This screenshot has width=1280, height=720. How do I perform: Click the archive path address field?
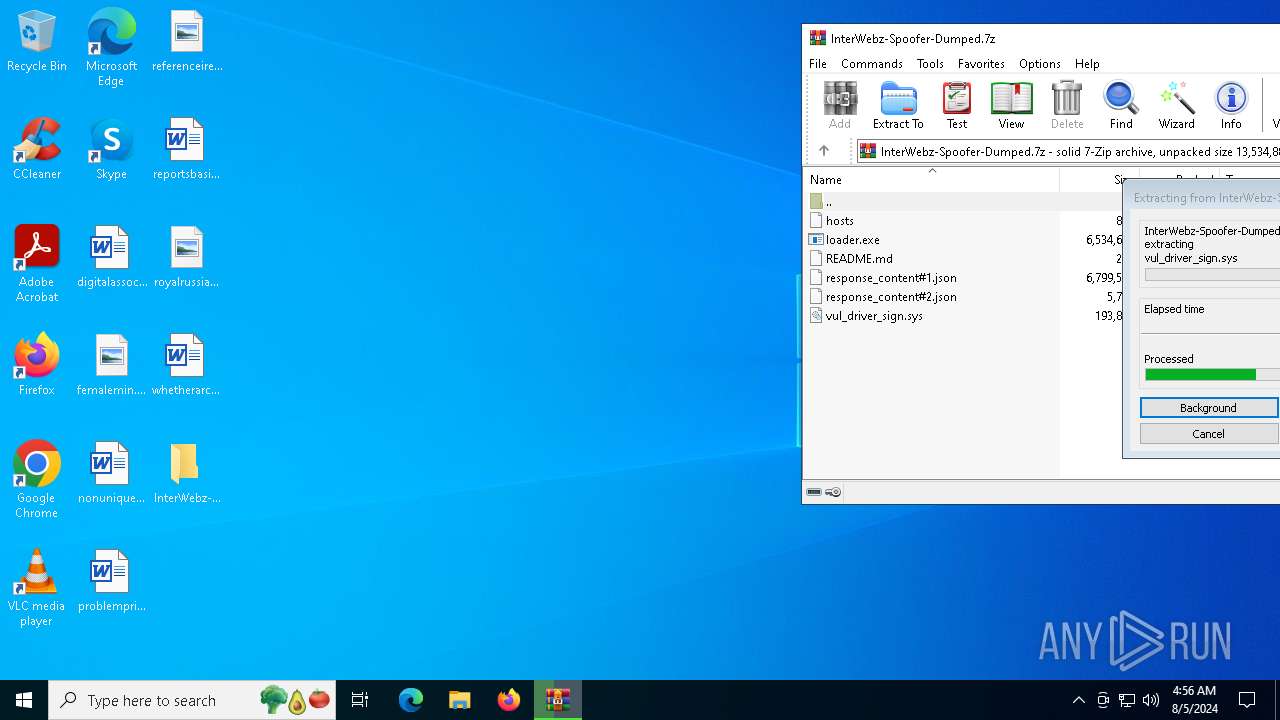click(x=1068, y=151)
